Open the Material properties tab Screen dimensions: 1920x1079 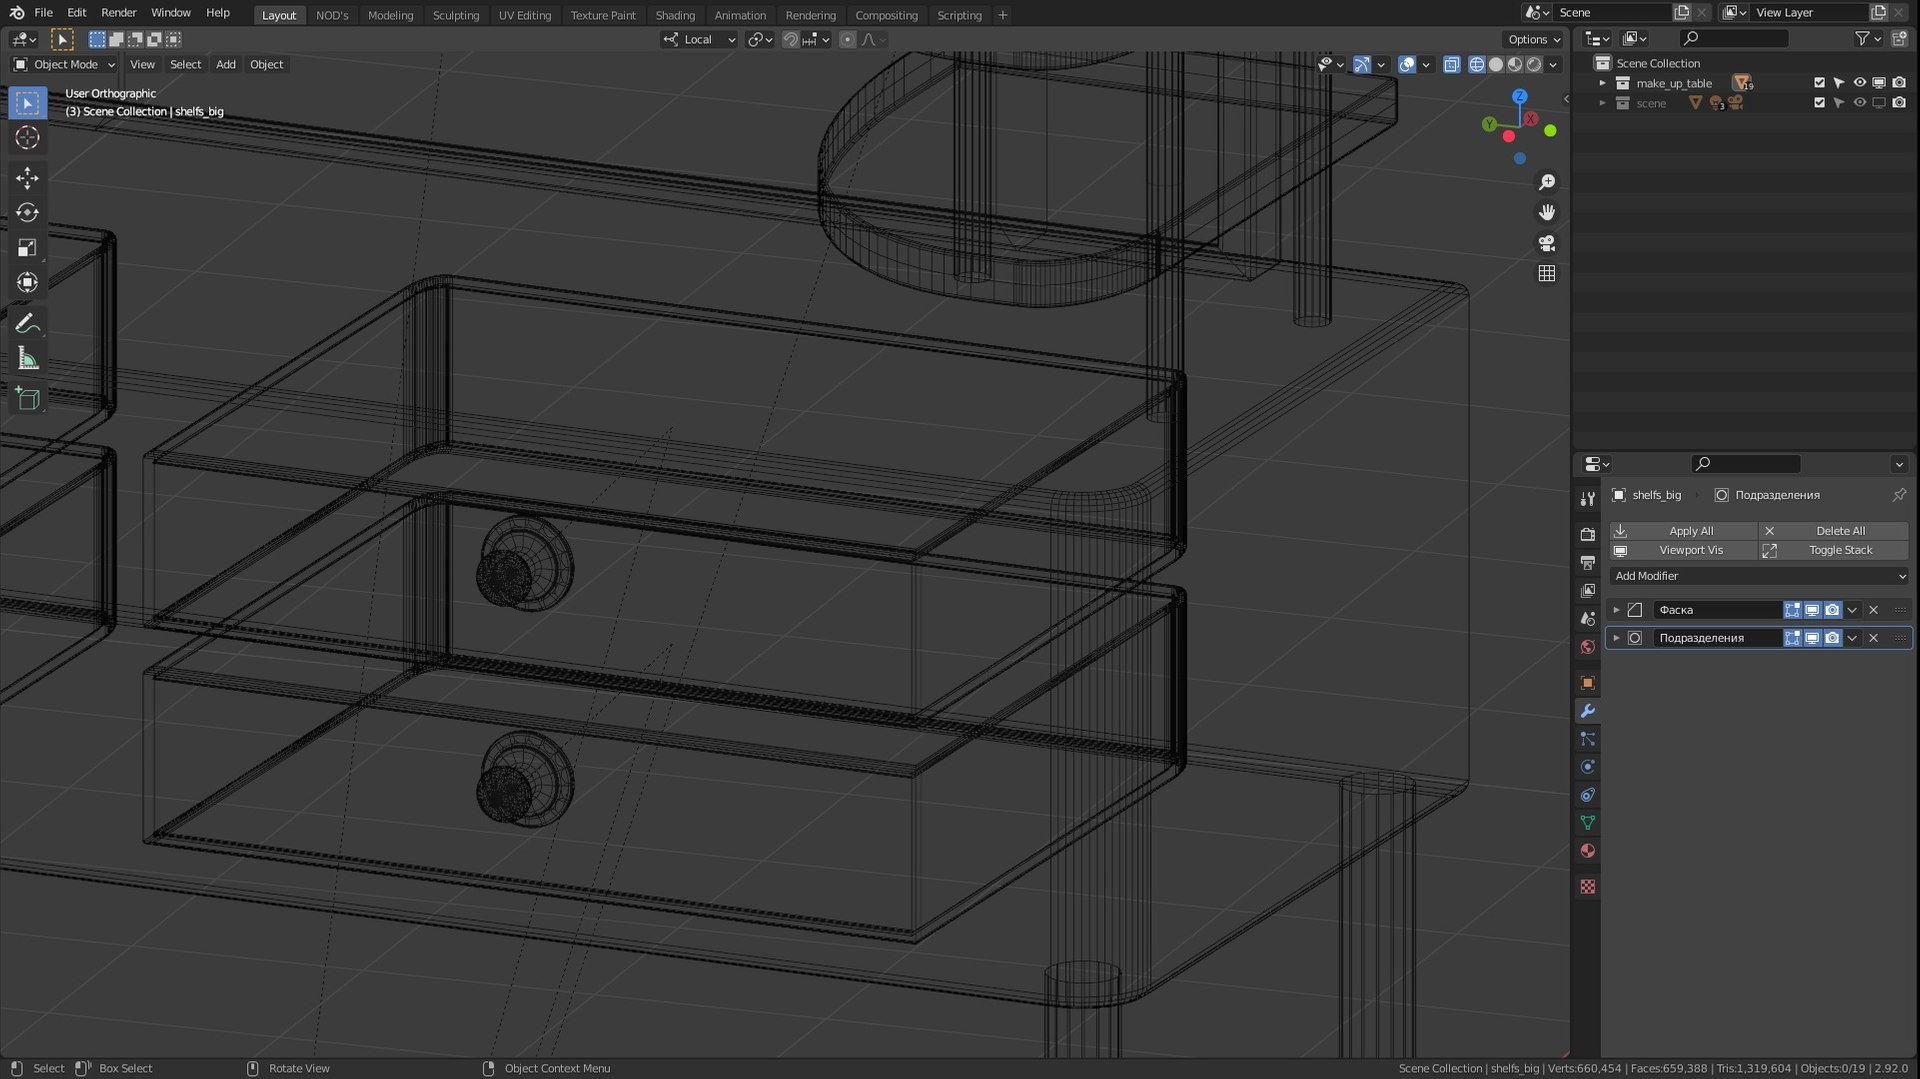click(x=1587, y=851)
